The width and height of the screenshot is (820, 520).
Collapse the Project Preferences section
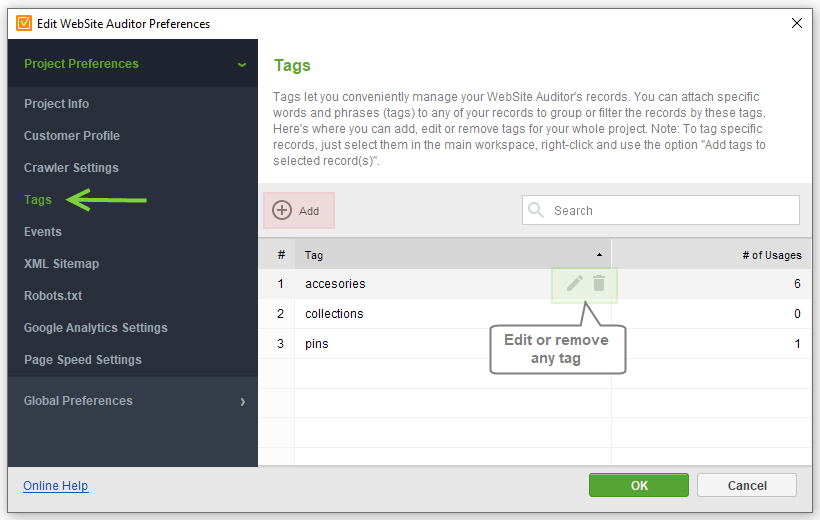click(242, 65)
